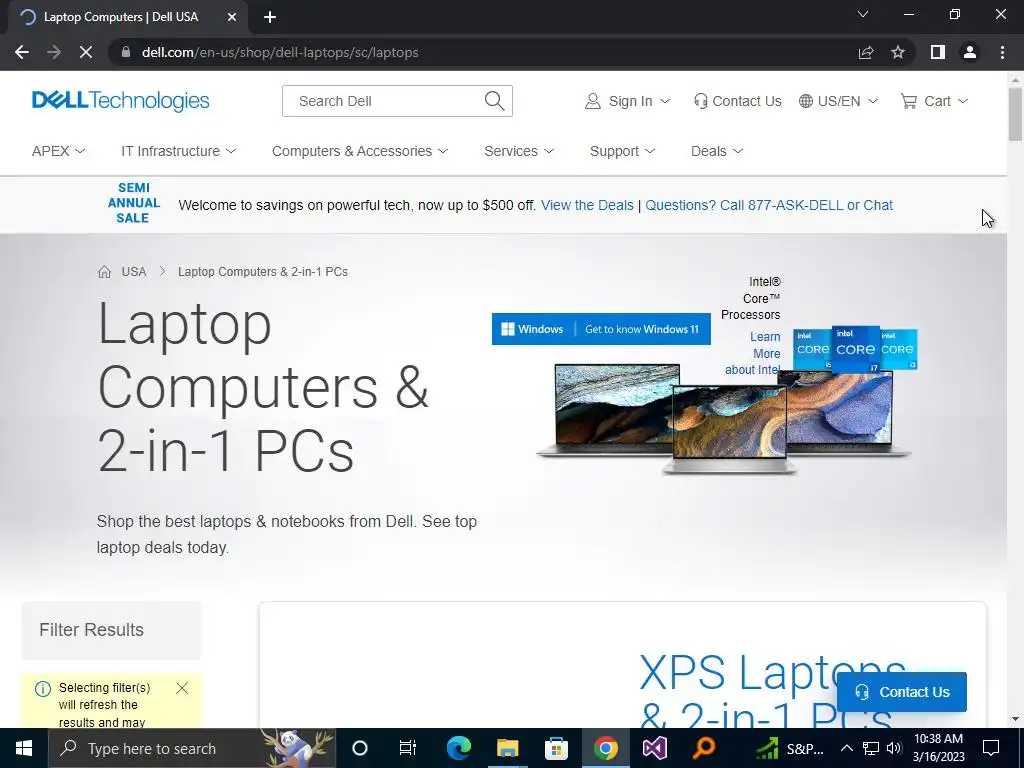Click the tab search chevron in title bar
The height and width of the screenshot is (768, 1024).
[863, 14]
